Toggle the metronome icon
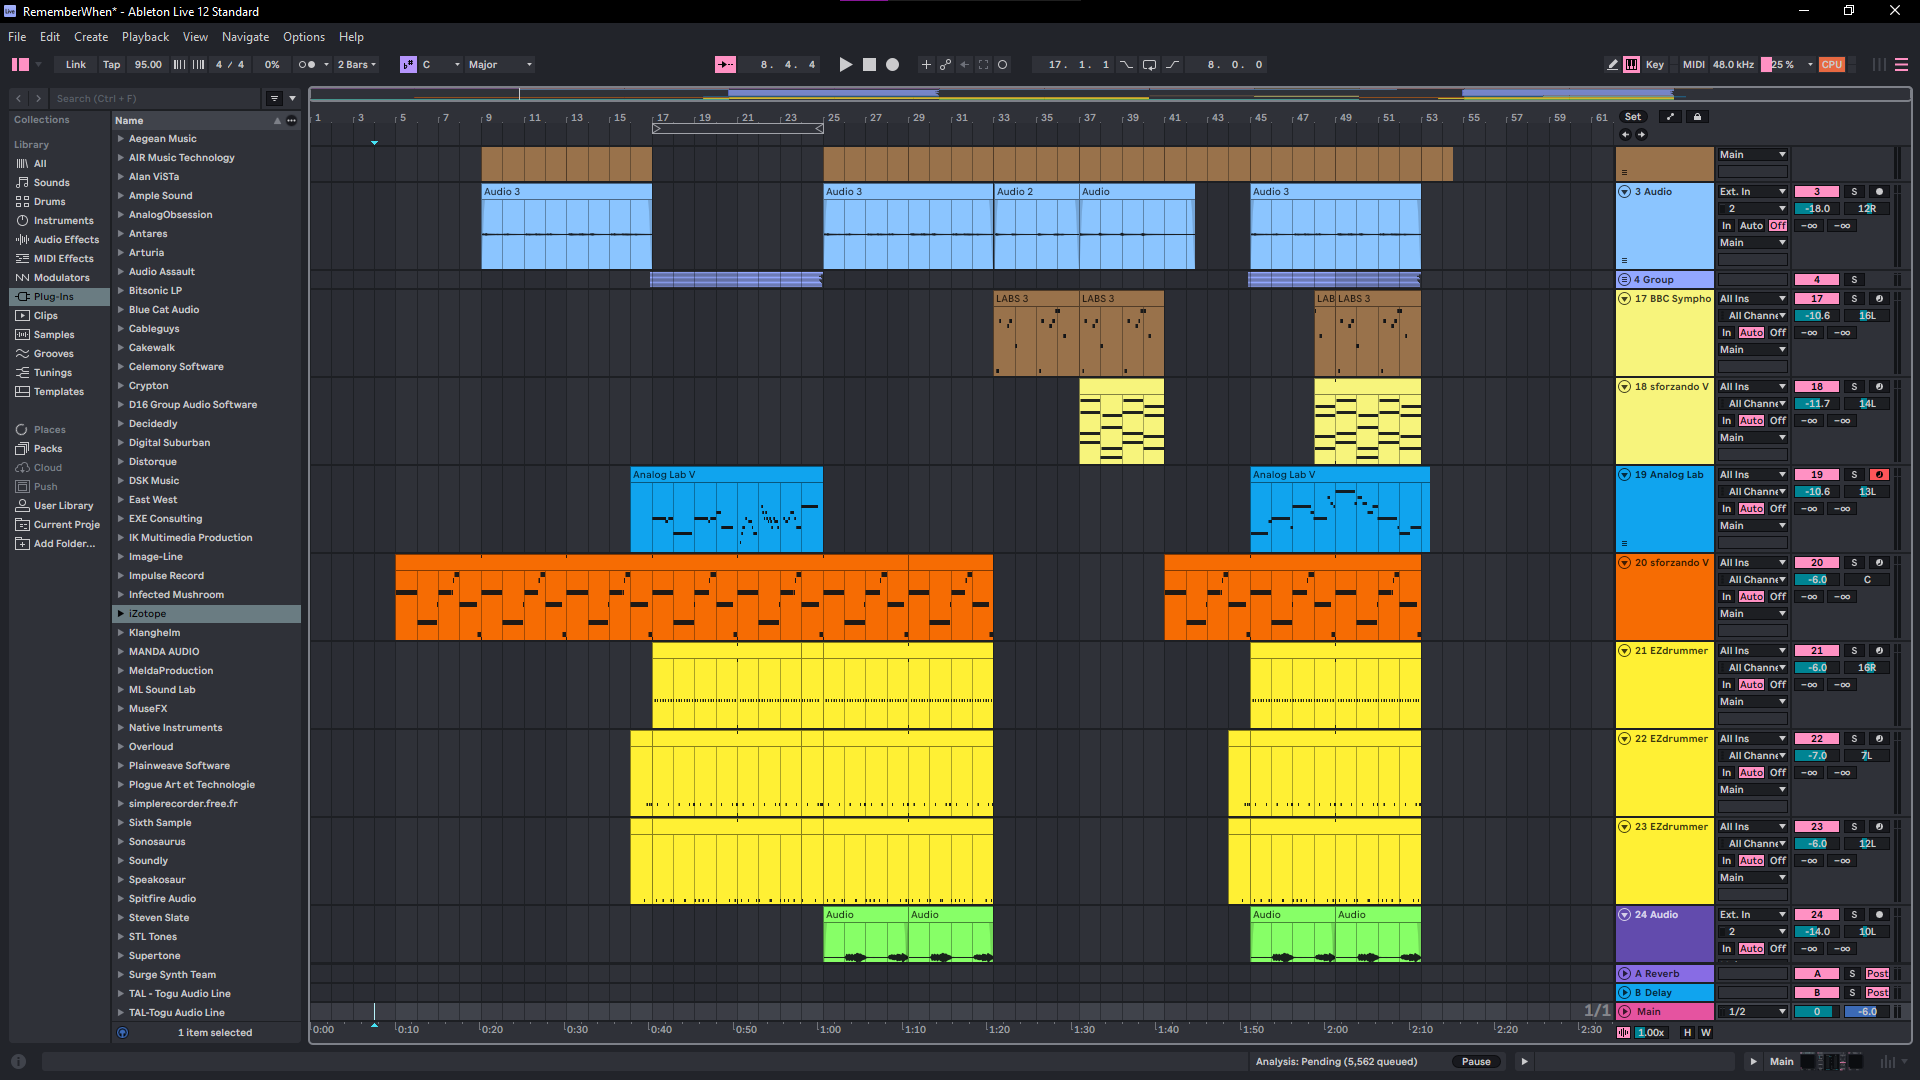This screenshot has width=1920, height=1080. pyautogui.click(x=307, y=65)
